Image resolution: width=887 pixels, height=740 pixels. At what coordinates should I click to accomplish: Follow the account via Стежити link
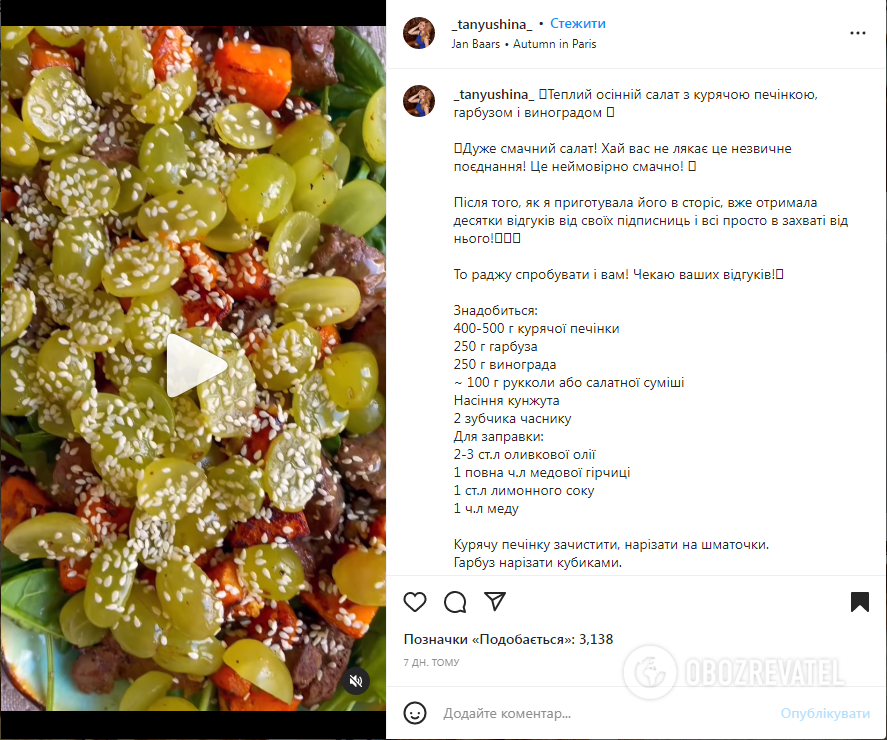coord(578,24)
